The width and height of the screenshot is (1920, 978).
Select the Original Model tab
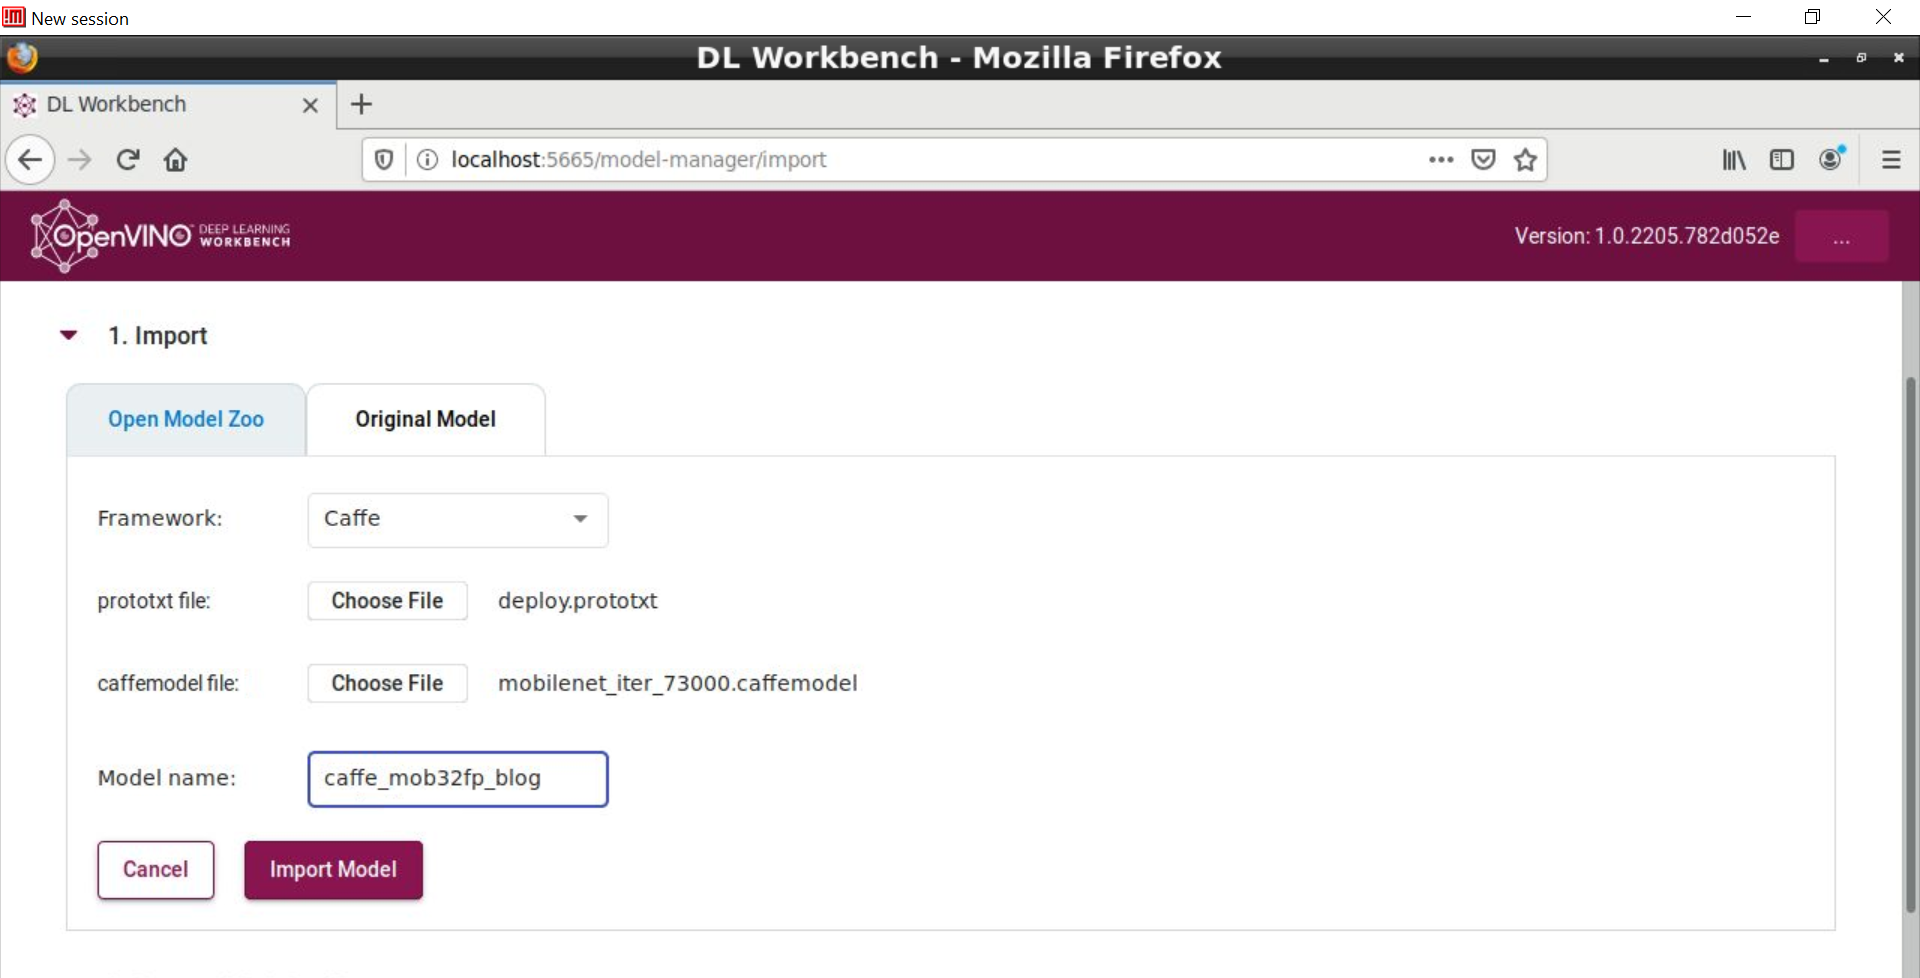(426, 419)
